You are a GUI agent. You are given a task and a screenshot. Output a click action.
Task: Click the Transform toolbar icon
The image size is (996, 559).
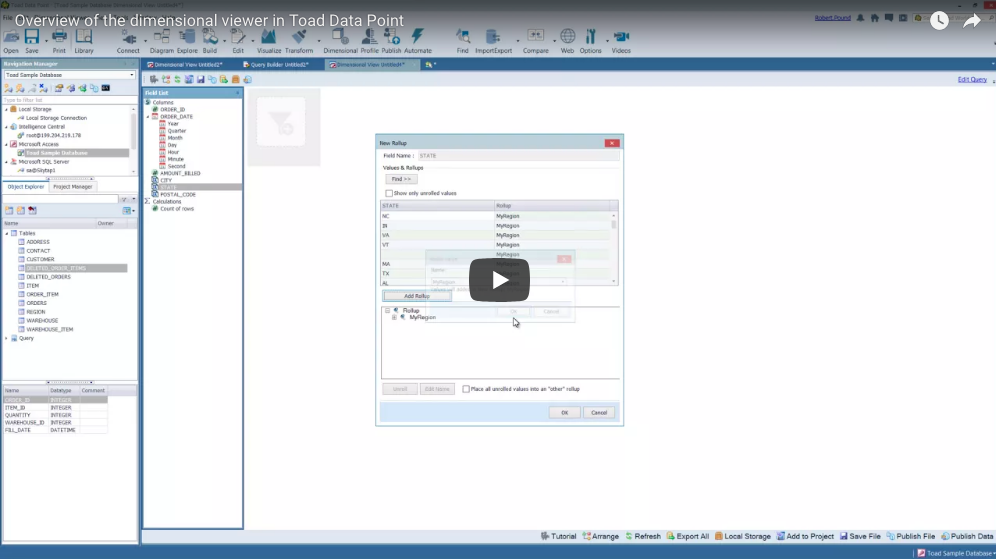tap(299, 40)
